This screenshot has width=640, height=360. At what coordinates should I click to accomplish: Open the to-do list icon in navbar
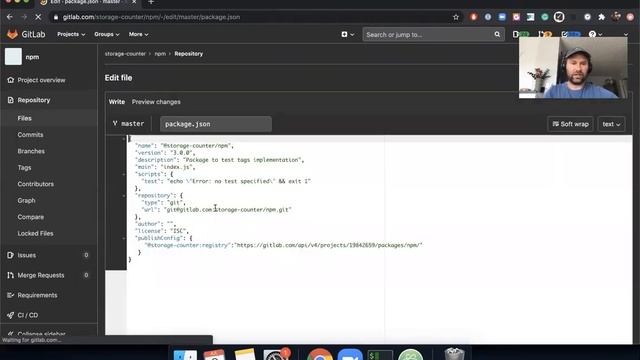click(571, 35)
